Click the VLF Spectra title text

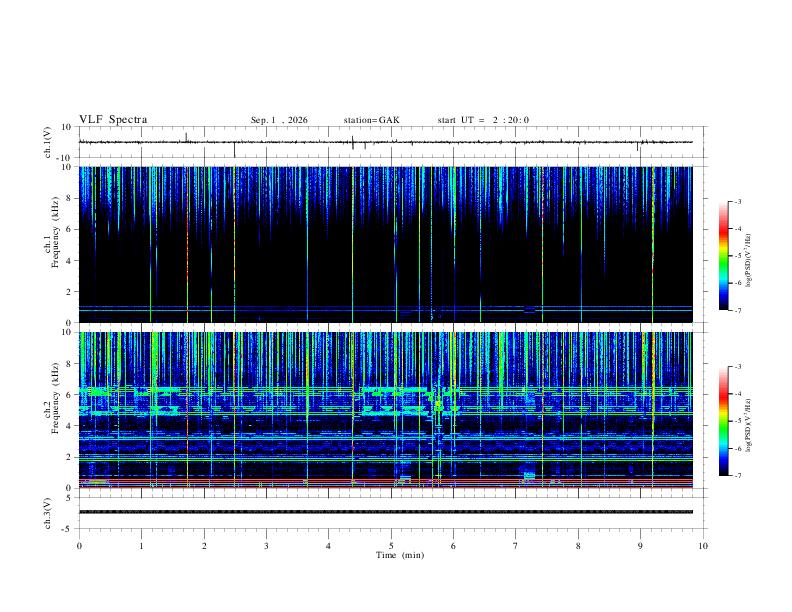pyautogui.click(x=113, y=120)
